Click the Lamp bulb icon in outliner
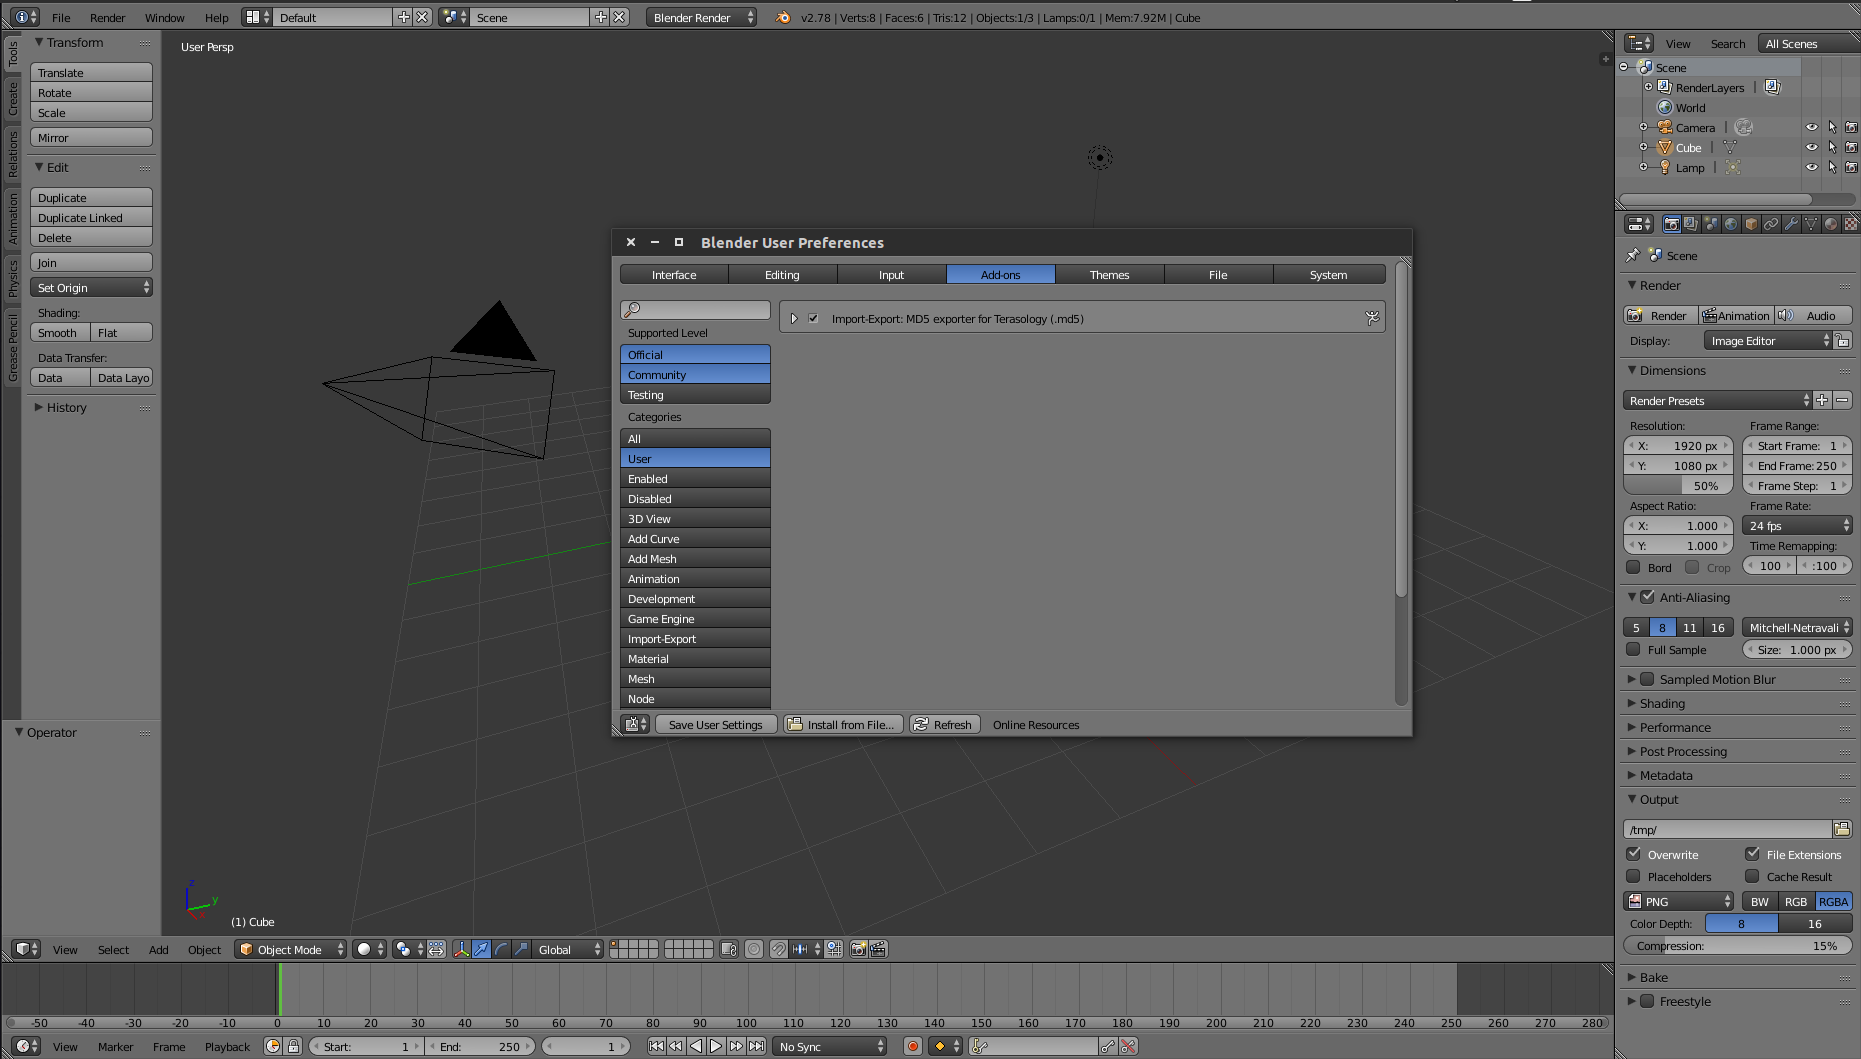The width and height of the screenshot is (1861, 1059). (x=1665, y=168)
